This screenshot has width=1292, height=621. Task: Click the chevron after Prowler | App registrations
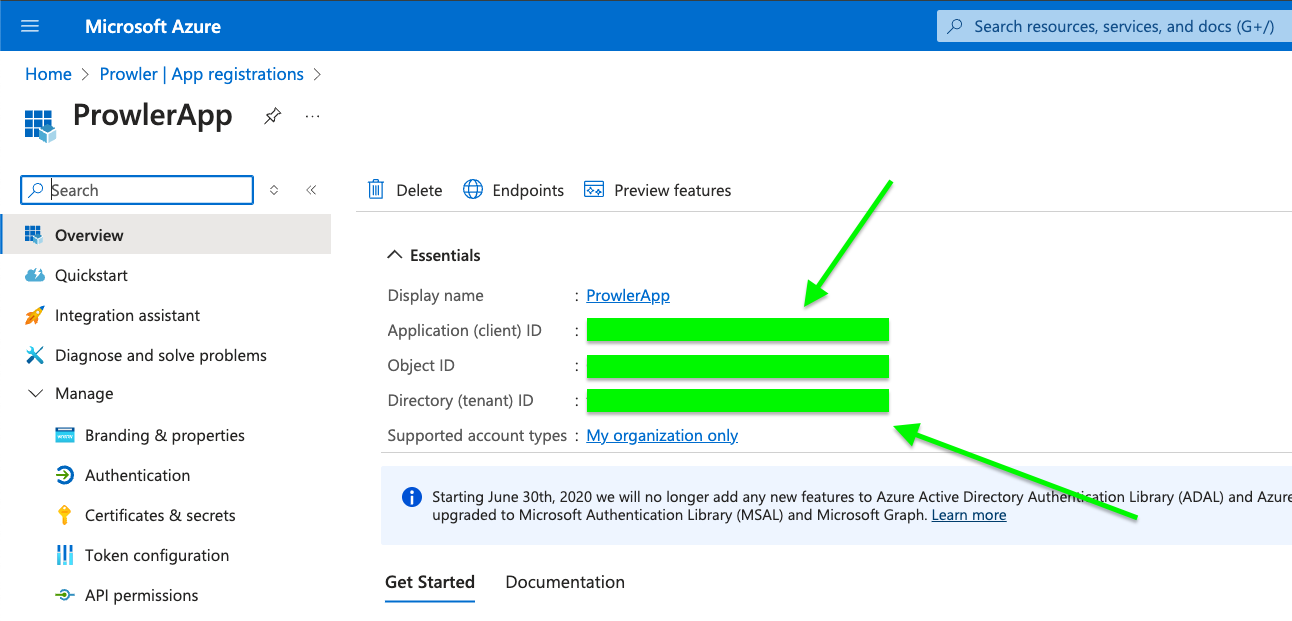click(318, 74)
